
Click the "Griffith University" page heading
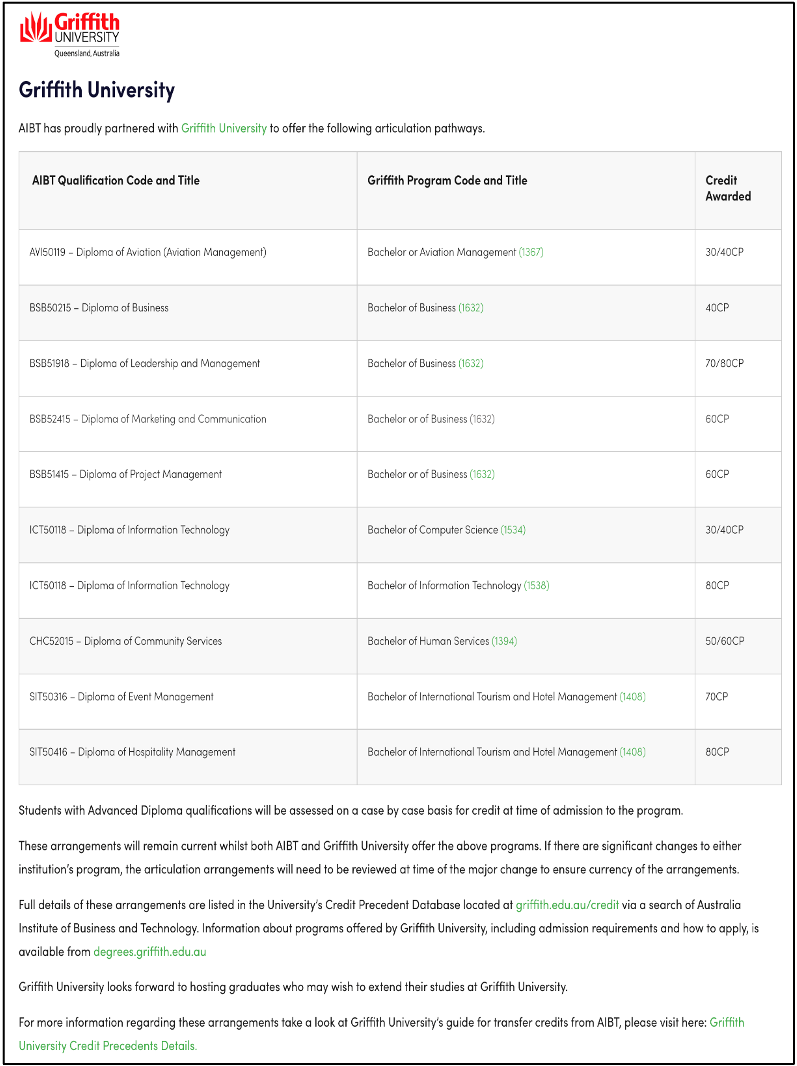(x=97, y=90)
